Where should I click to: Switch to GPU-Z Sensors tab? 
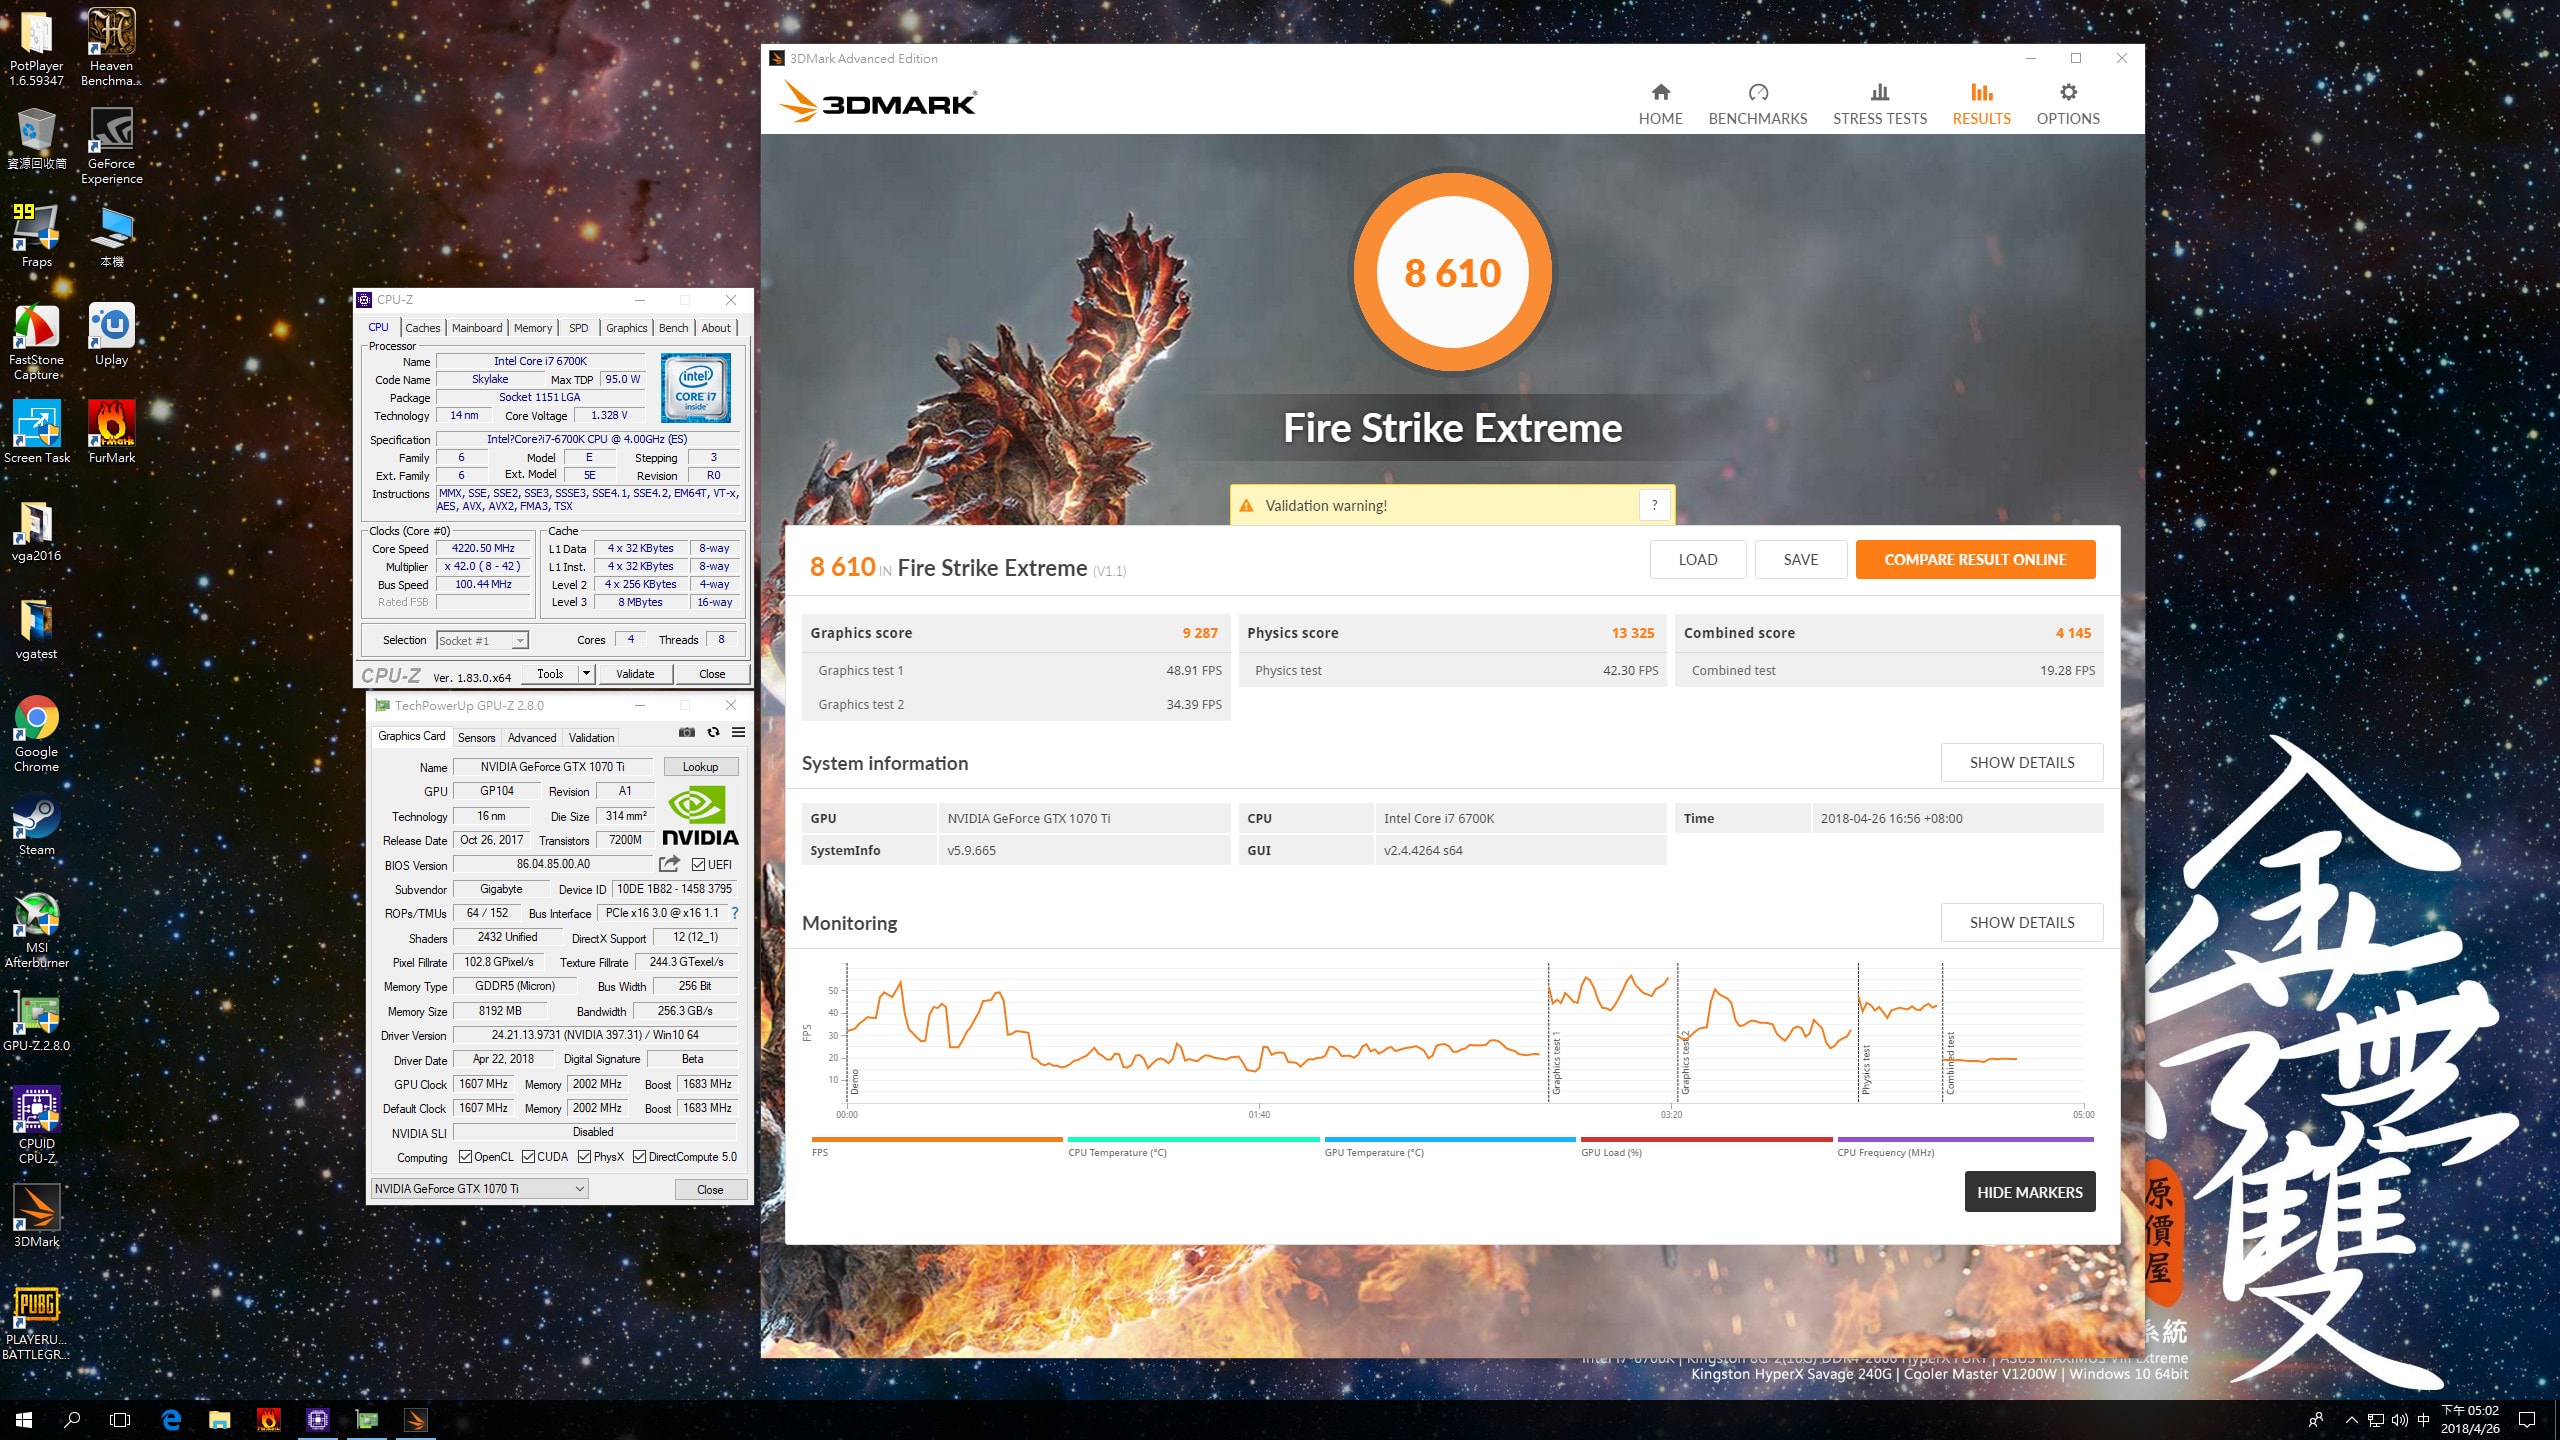pos(476,738)
